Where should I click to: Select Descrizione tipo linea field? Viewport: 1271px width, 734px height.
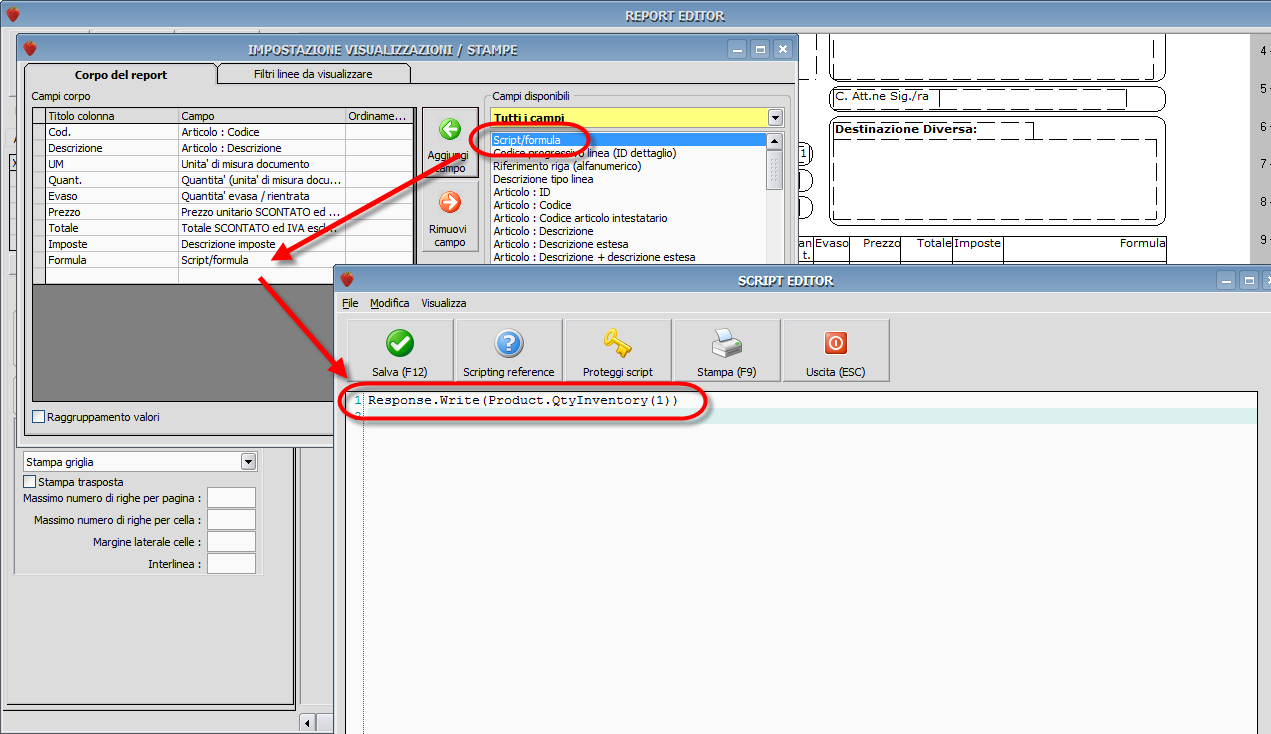(628, 179)
